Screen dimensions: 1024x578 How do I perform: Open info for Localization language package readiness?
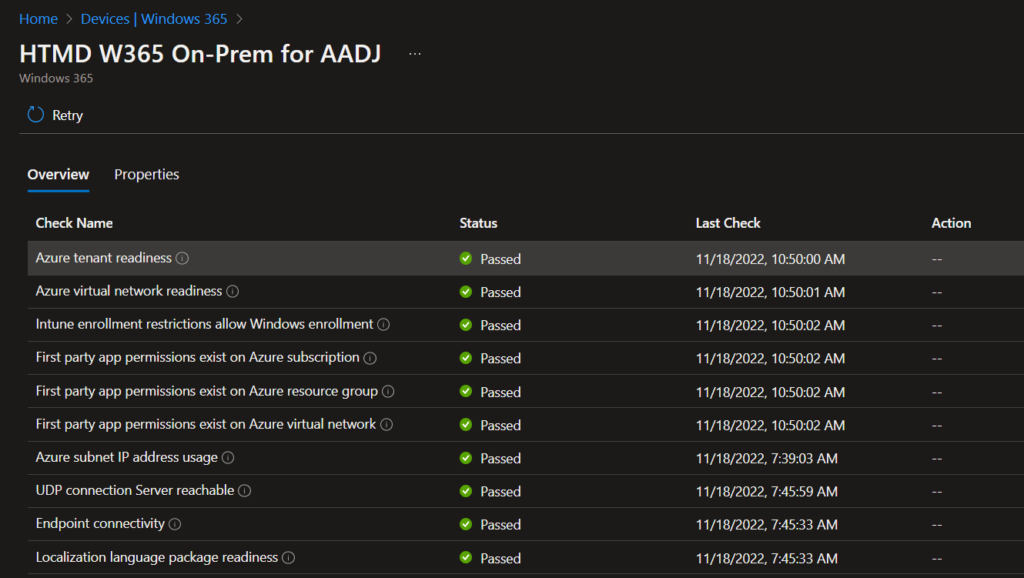coord(288,557)
